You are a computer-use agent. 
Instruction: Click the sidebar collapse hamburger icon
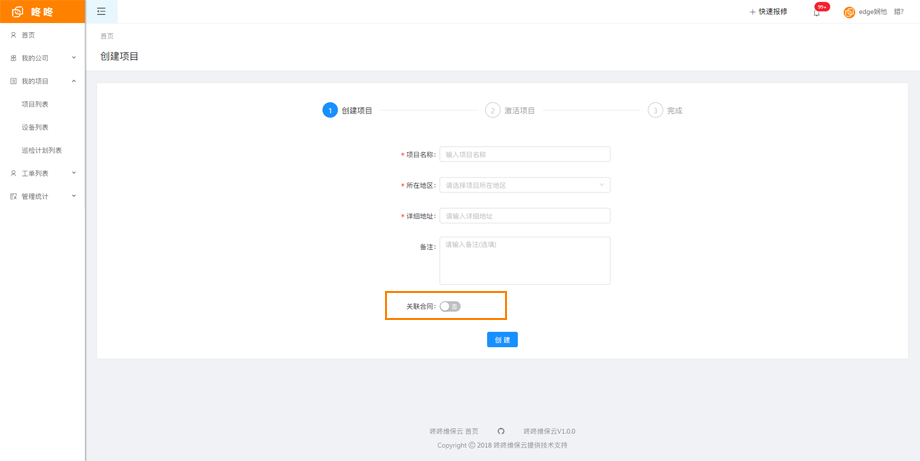101,12
